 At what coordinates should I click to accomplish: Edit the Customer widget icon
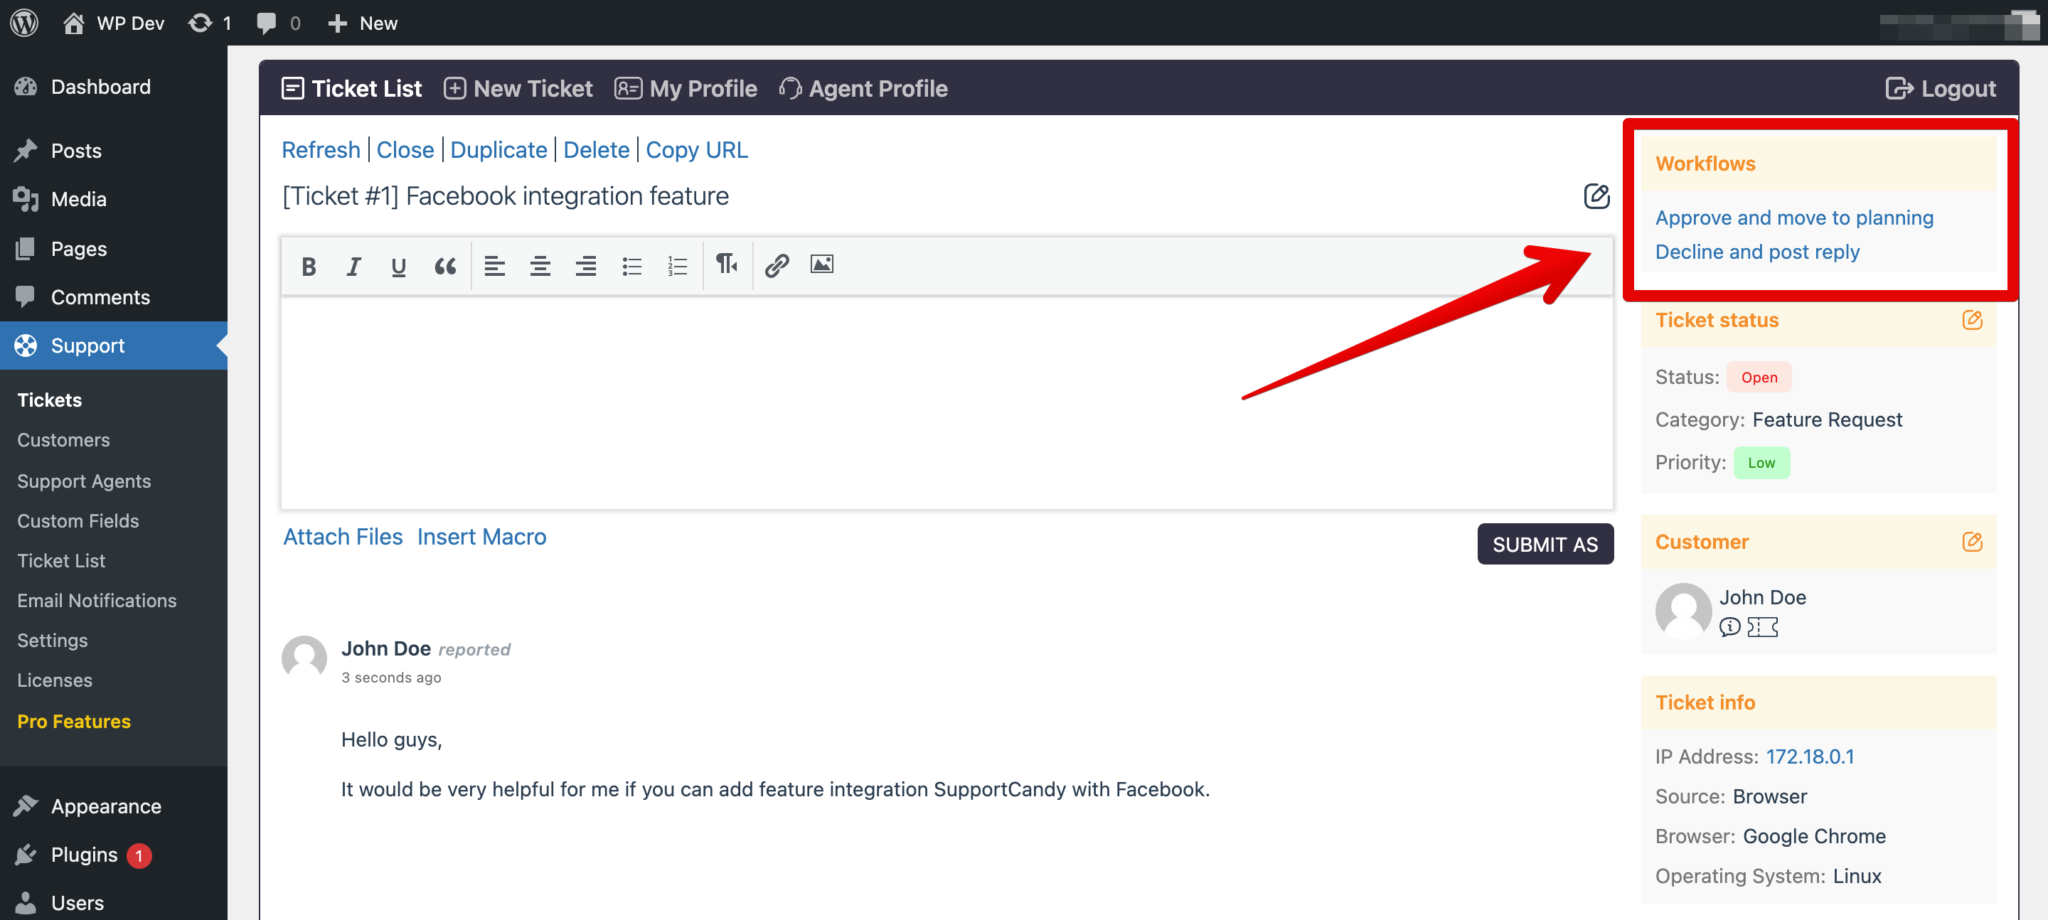click(x=1972, y=542)
